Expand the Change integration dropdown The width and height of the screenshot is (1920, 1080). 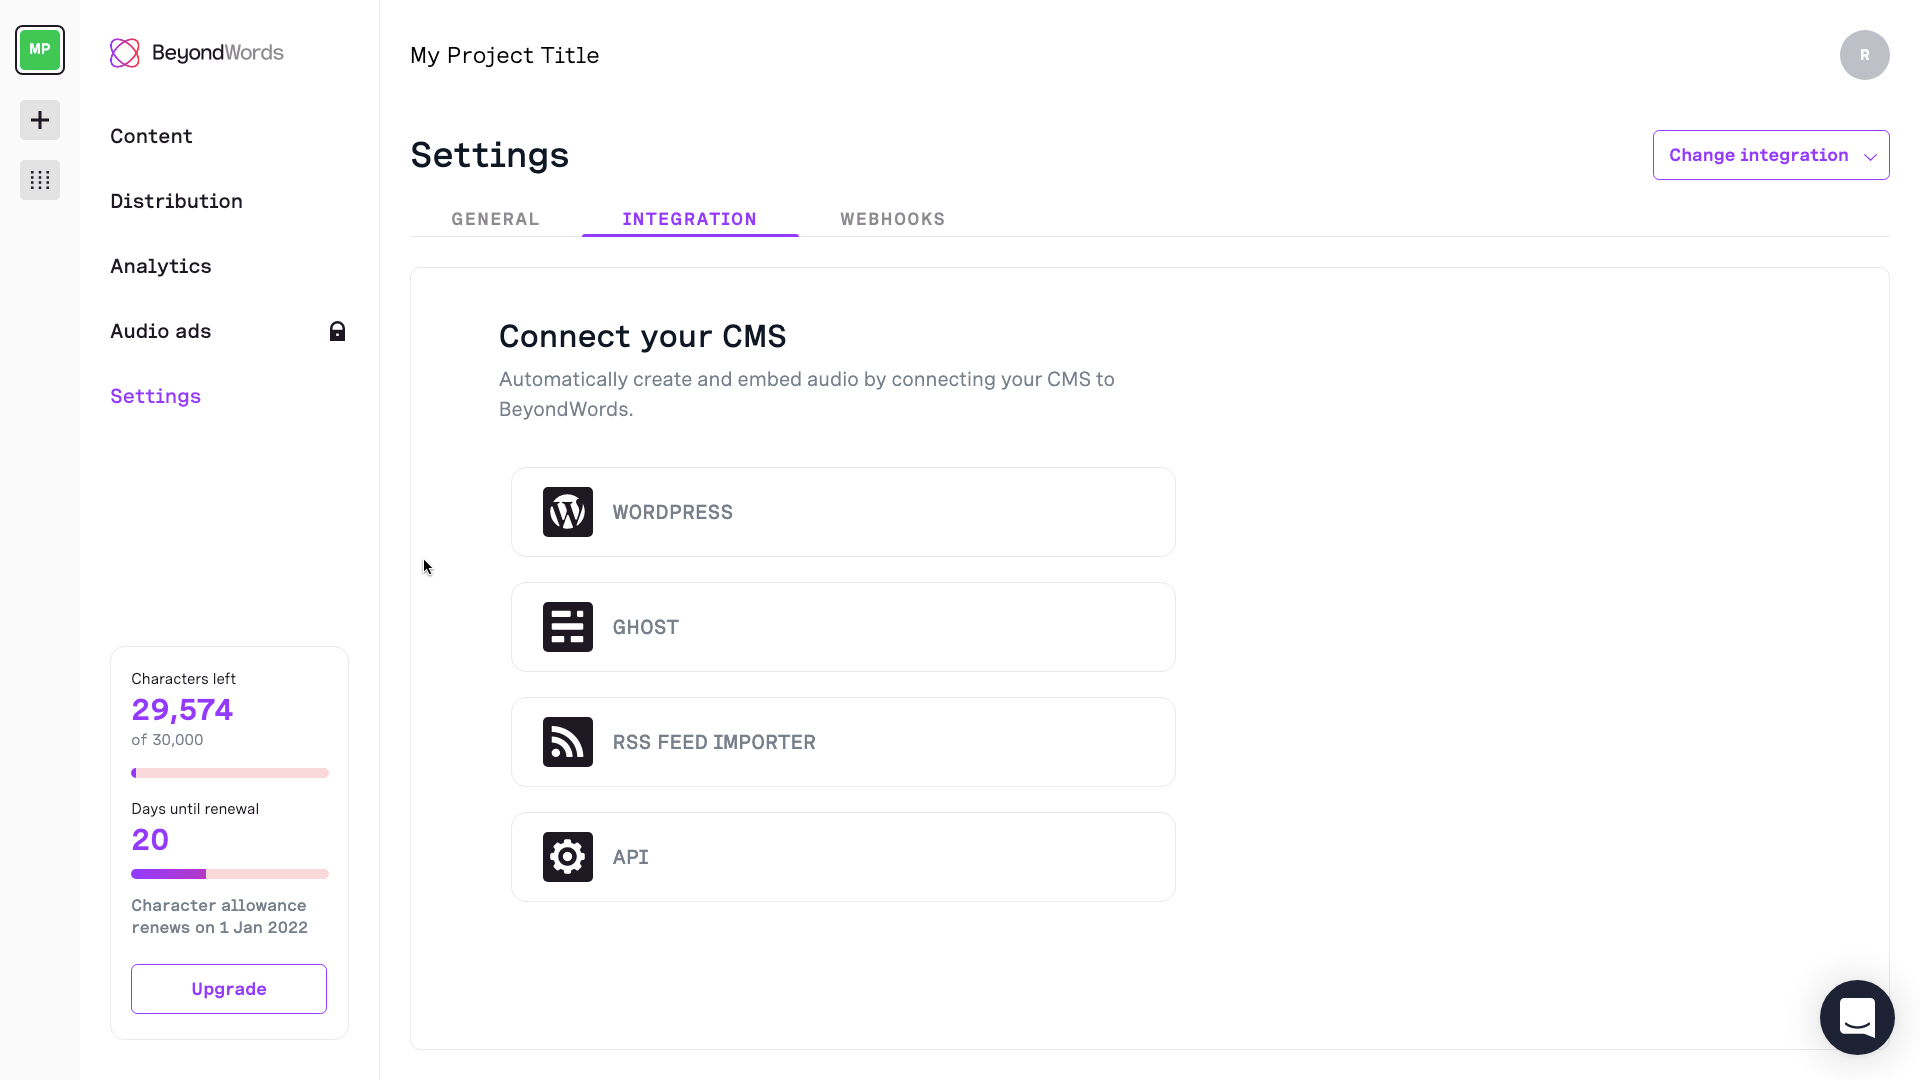click(1770, 155)
